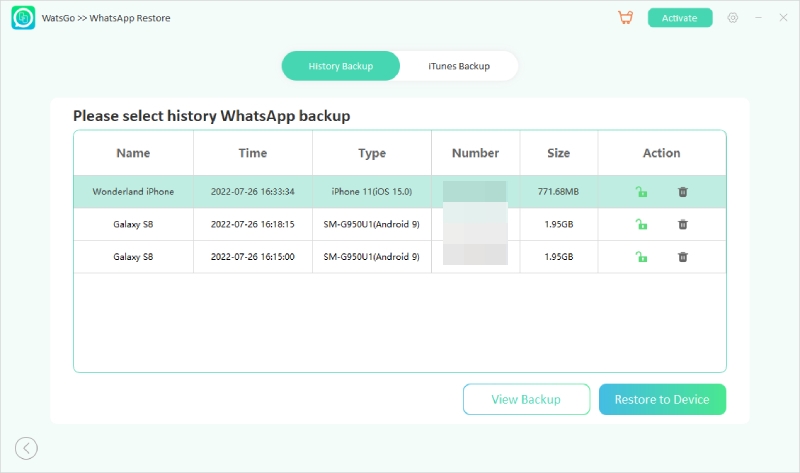
Task: Select the Galaxy S8 row dated 16:15:00
Action: point(133,257)
